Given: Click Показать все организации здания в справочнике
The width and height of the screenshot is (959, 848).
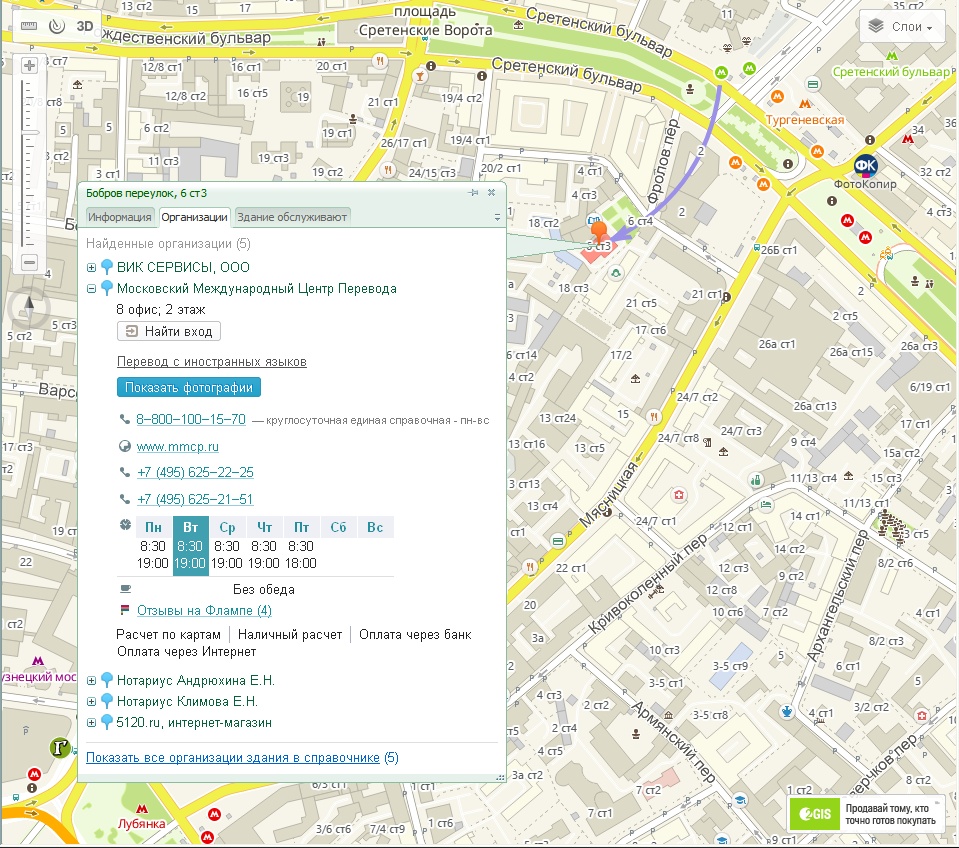Looking at the screenshot, I should point(232,758).
